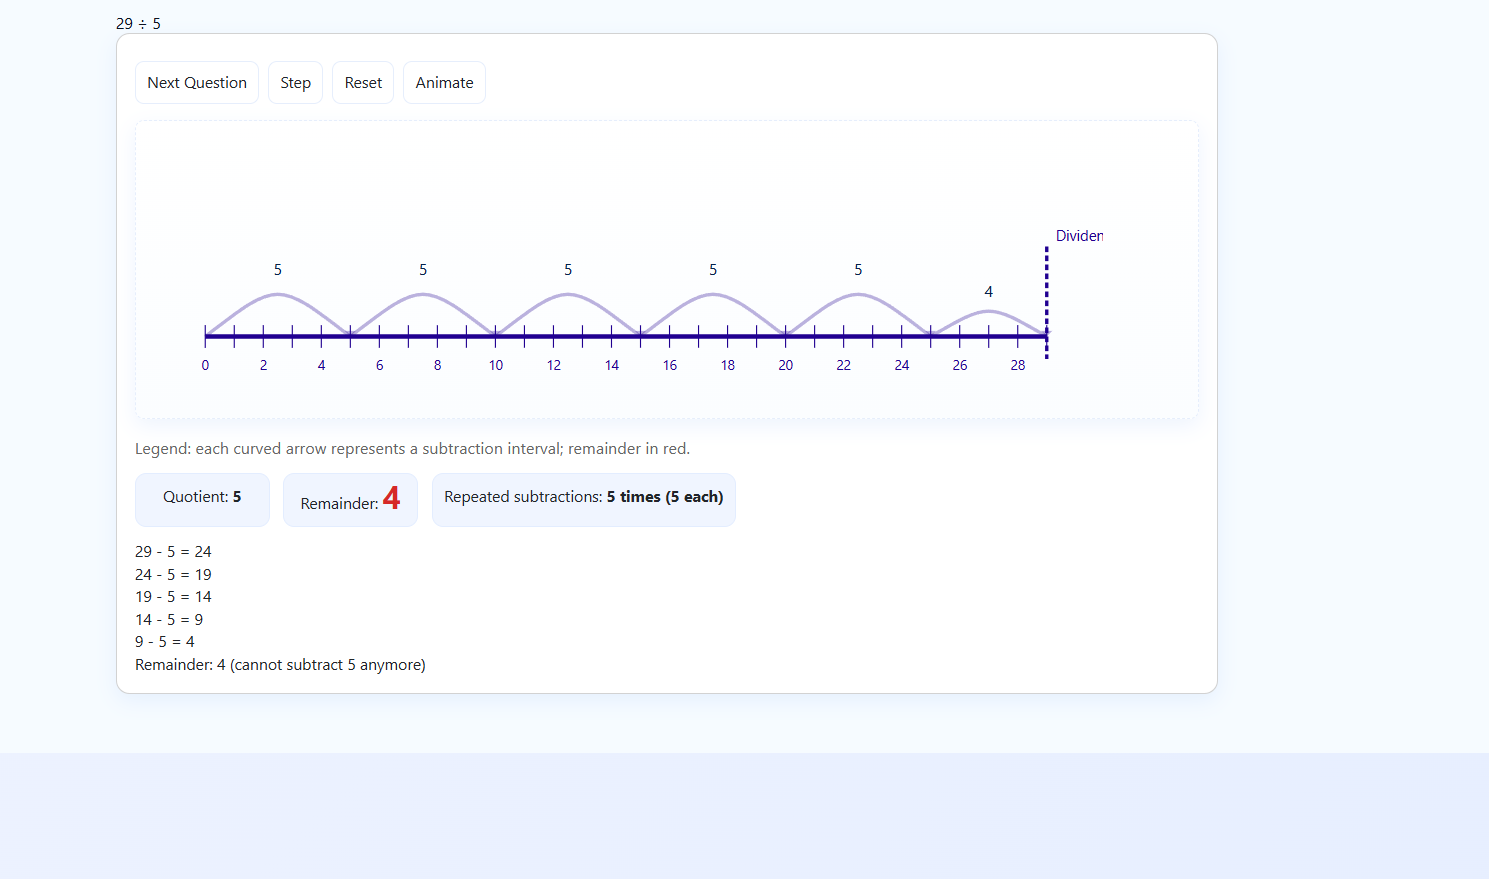Click the remainder arc labeled 4
This screenshot has width=1489, height=879.
point(988,311)
